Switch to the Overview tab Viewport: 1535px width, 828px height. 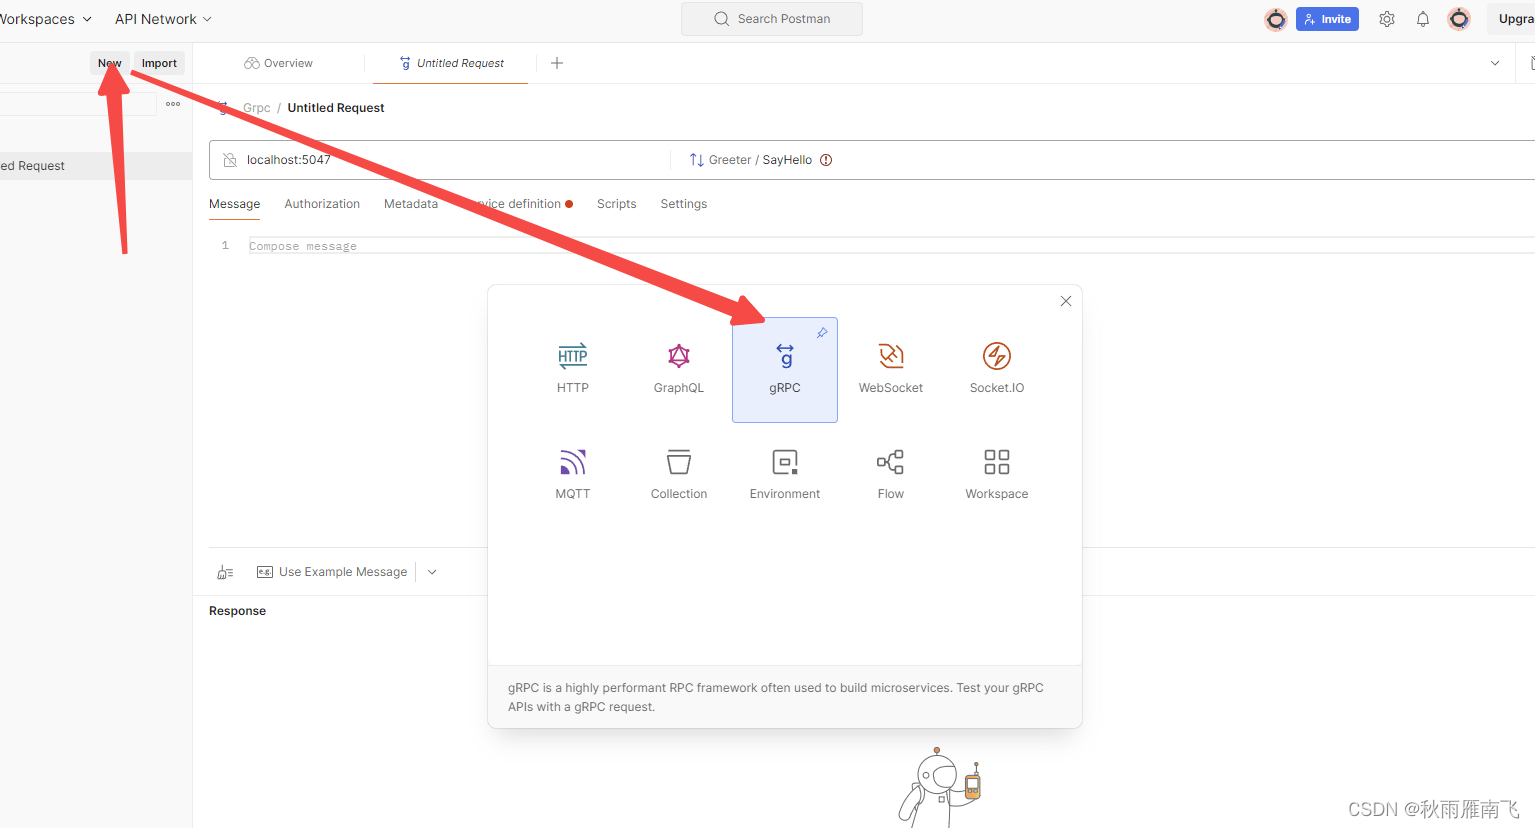pyautogui.click(x=279, y=63)
